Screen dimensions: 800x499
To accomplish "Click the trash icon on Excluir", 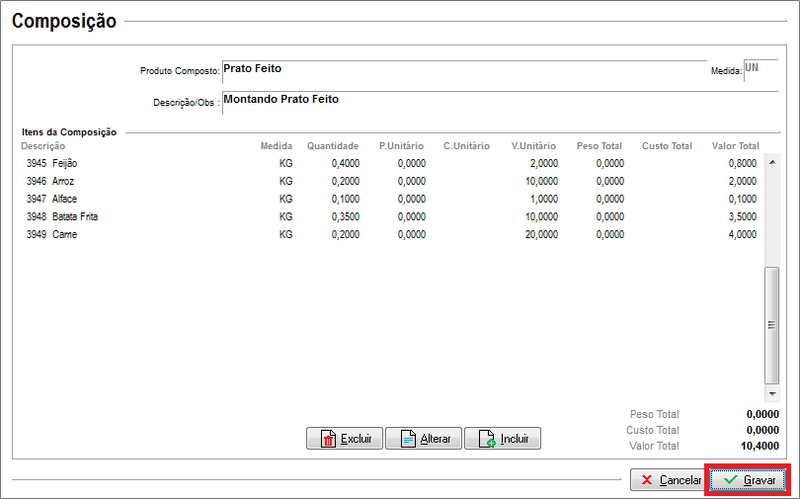I will [327, 439].
